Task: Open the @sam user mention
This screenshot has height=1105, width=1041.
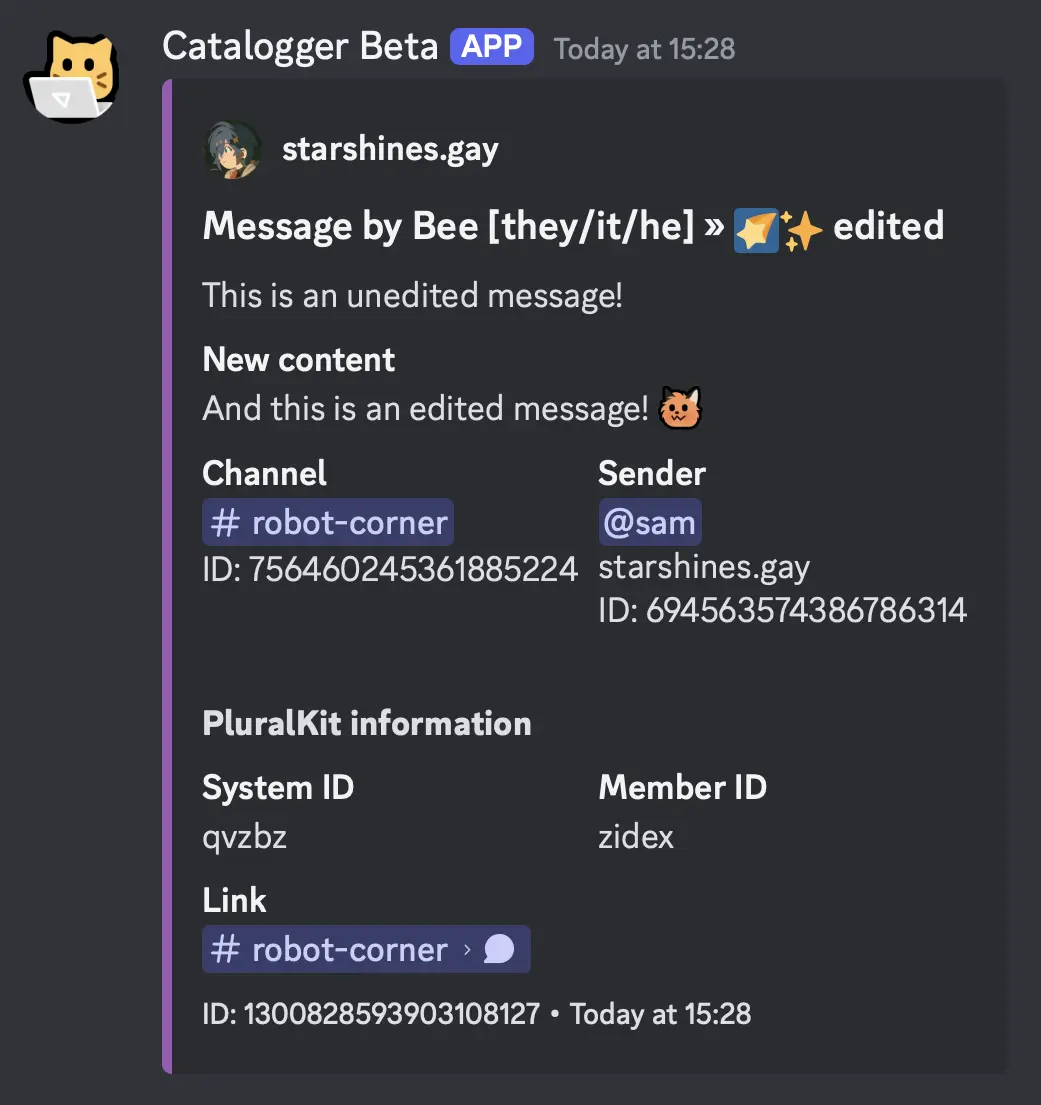Action: click(x=650, y=522)
